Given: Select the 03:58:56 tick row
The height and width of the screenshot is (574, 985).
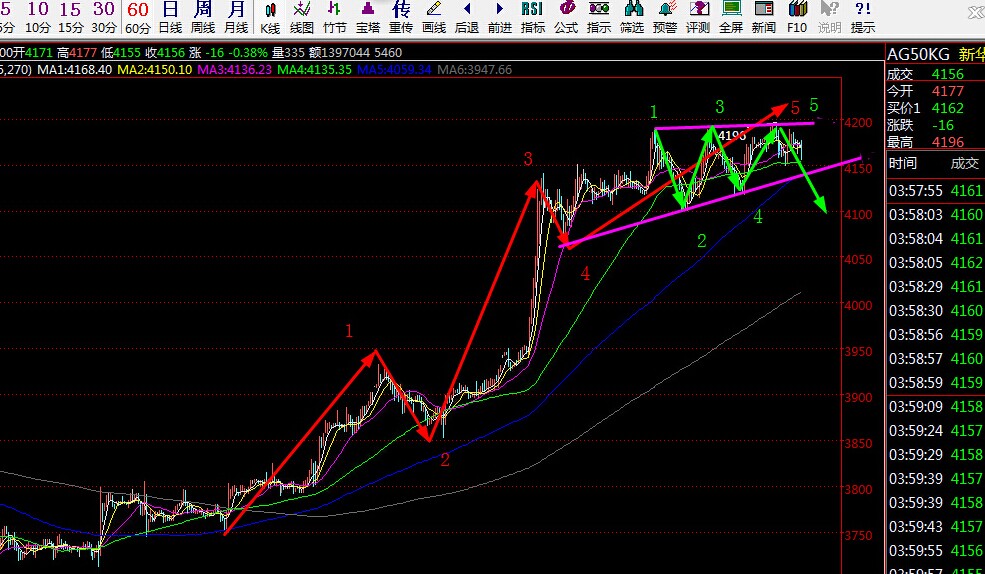Looking at the screenshot, I should [x=935, y=334].
